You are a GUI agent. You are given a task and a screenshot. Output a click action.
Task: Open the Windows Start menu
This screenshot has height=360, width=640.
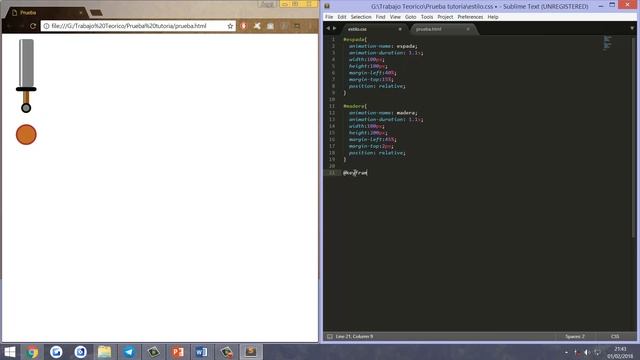pyautogui.click(x=9, y=352)
